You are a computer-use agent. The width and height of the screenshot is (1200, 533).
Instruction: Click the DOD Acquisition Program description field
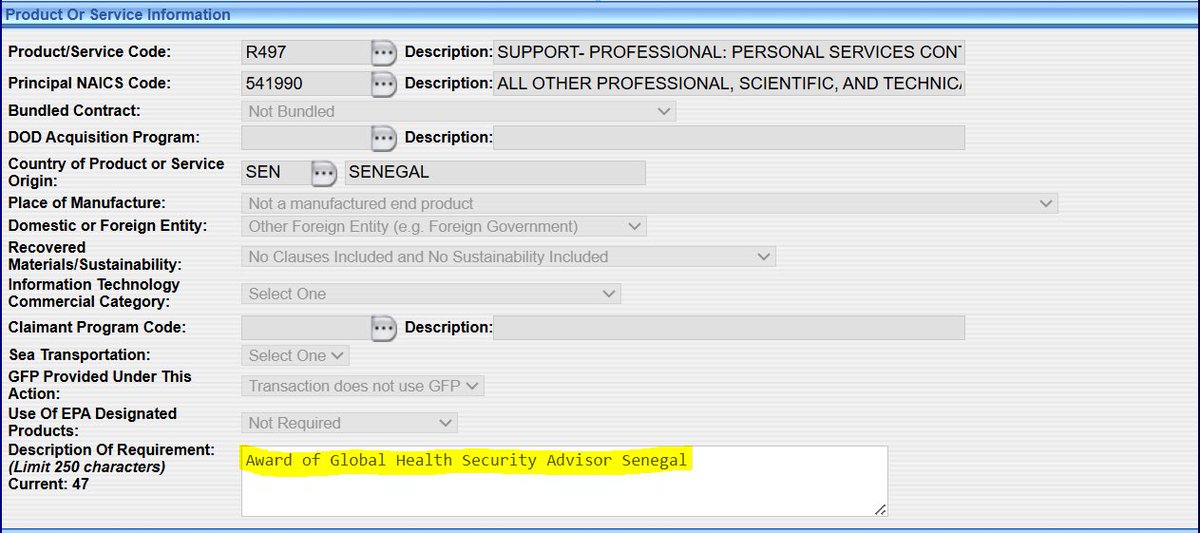click(729, 137)
